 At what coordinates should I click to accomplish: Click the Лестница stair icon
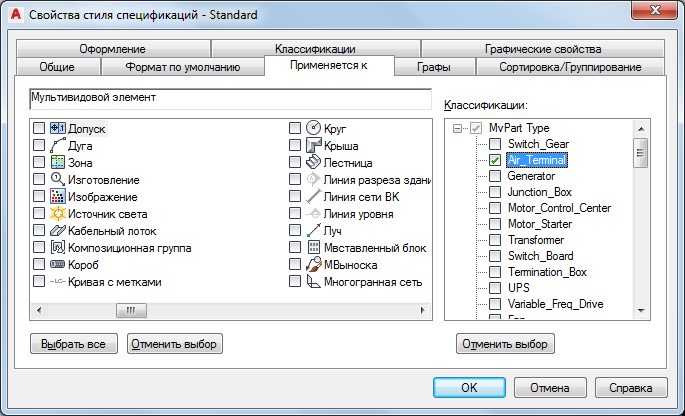313,163
